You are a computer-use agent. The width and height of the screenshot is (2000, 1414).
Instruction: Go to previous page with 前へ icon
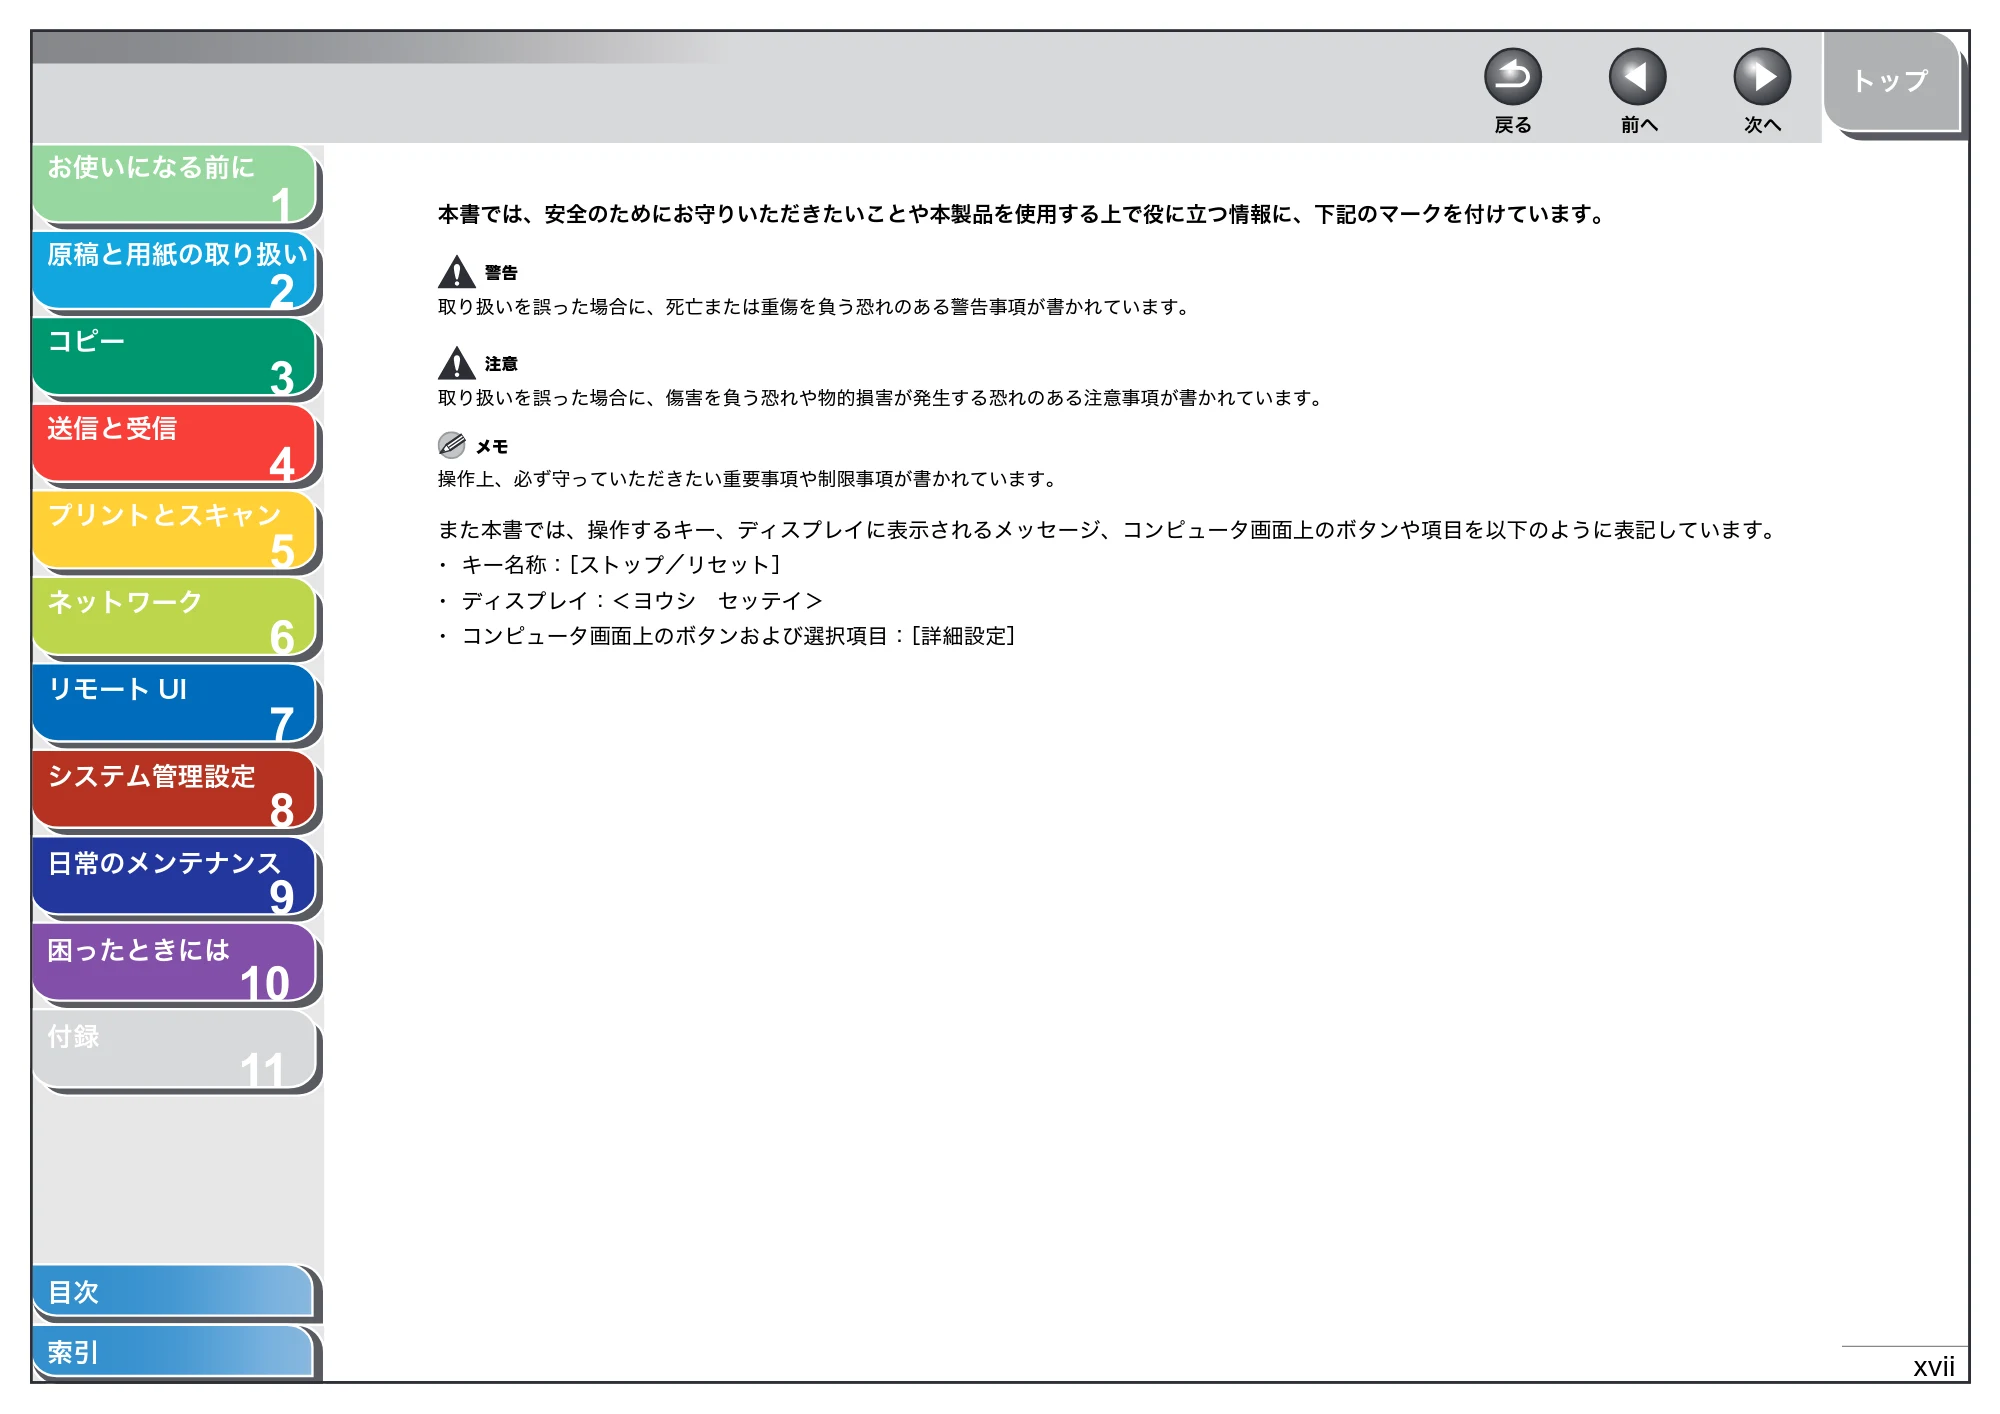pyautogui.click(x=1637, y=77)
